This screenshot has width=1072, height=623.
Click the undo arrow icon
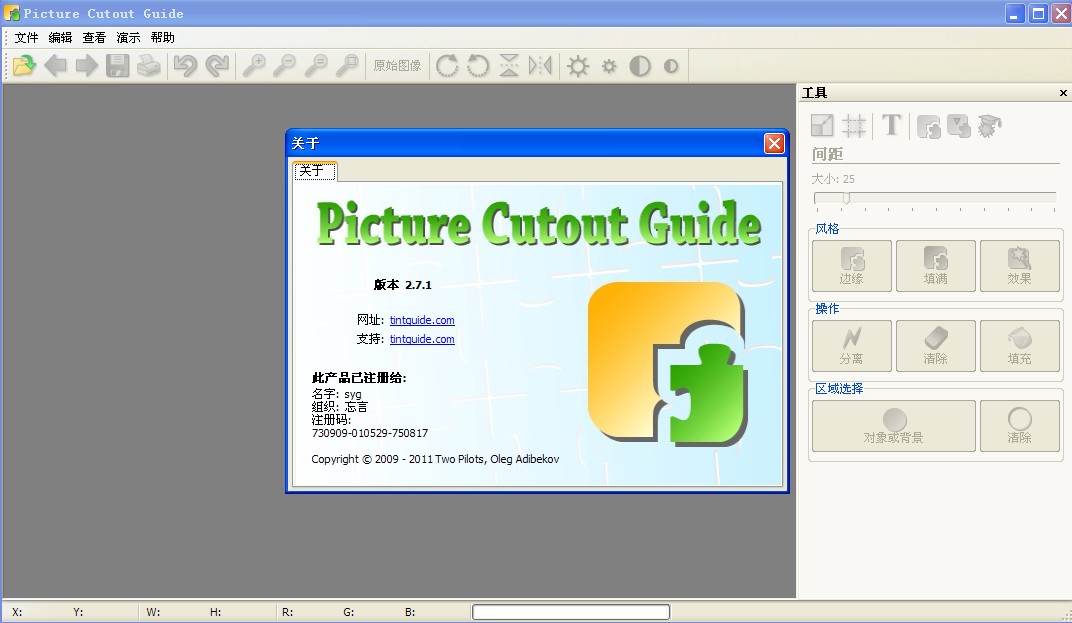click(x=185, y=66)
